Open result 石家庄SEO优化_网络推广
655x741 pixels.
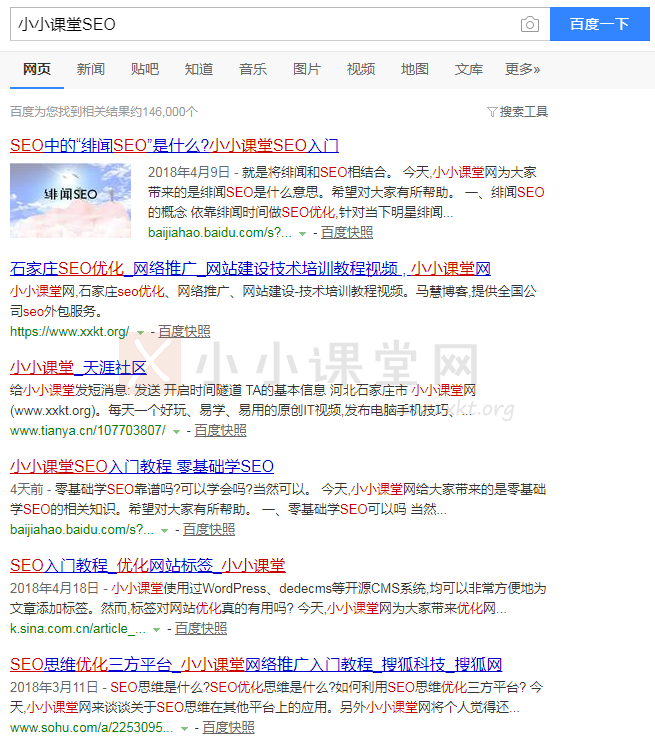pos(250,269)
